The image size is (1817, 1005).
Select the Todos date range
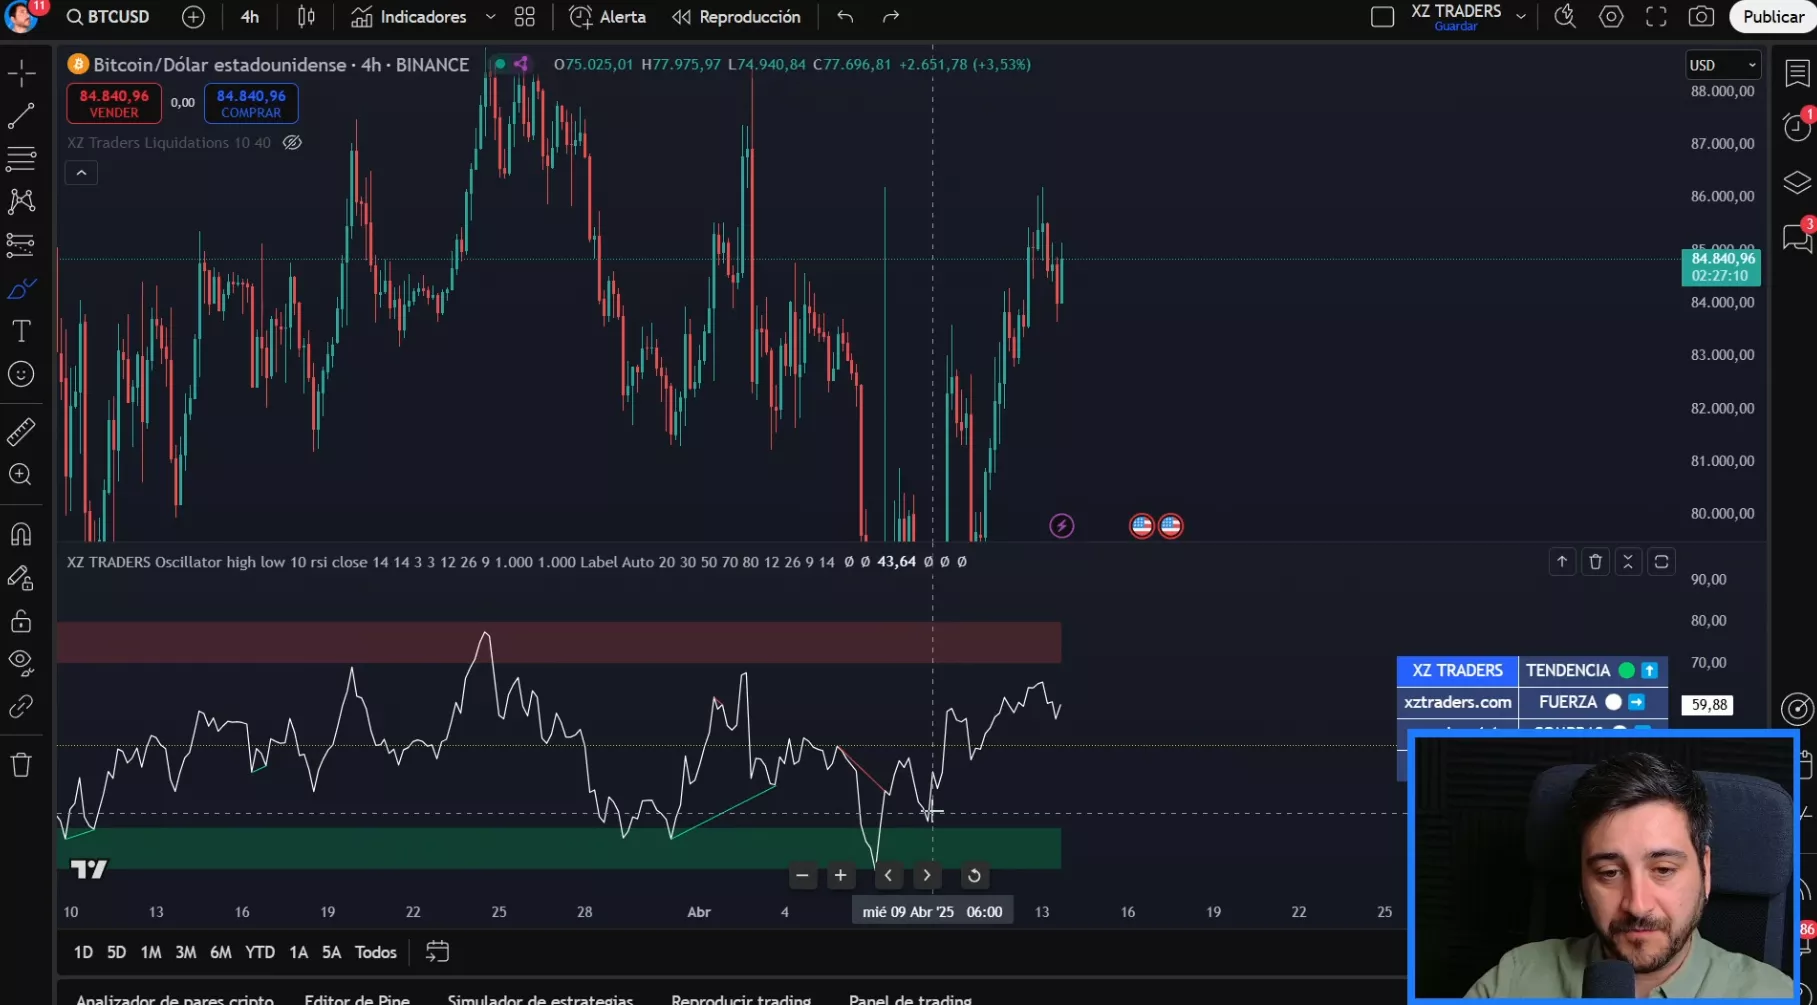(376, 952)
